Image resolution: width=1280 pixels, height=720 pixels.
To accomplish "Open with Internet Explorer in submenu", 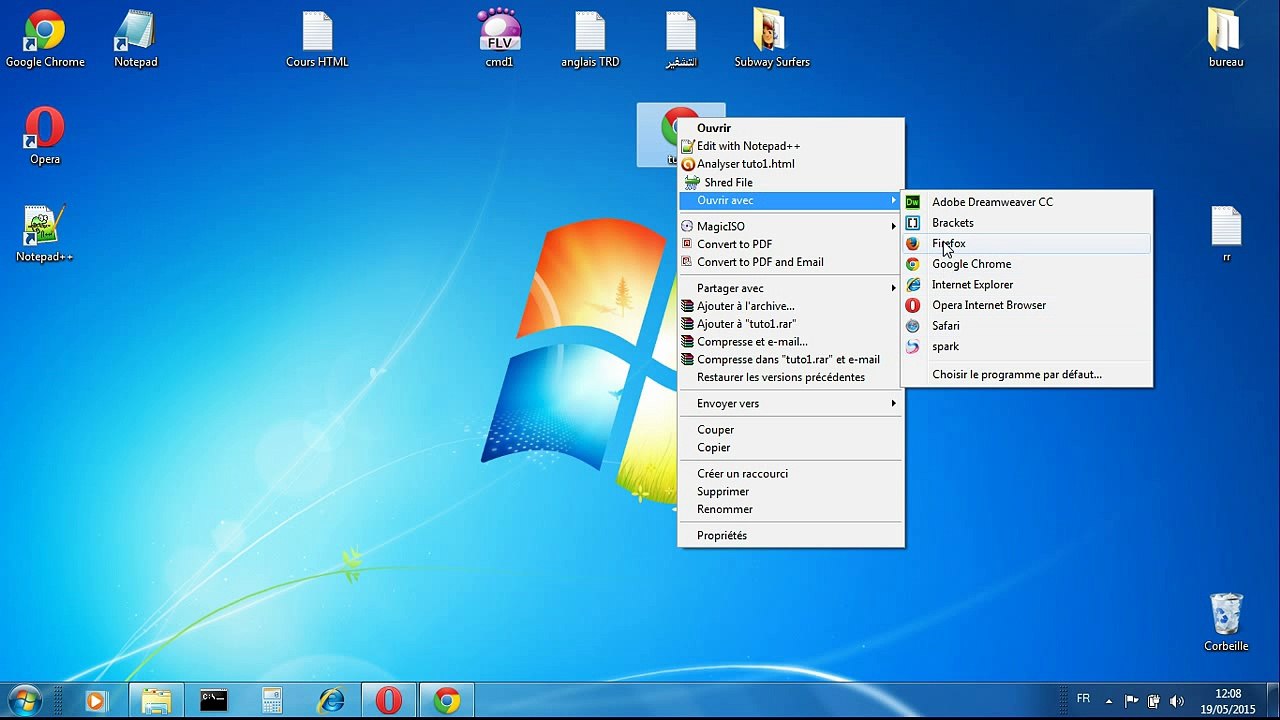I will [1026, 285].
